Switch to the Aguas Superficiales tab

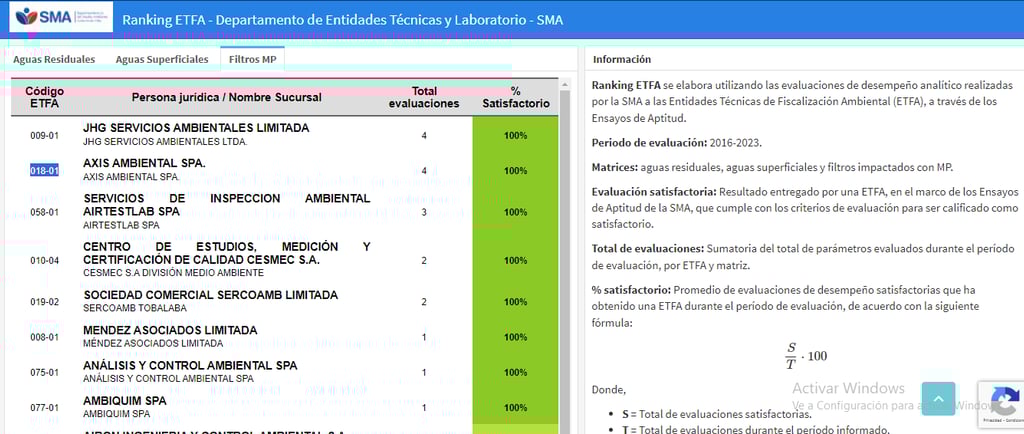coord(162,59)
